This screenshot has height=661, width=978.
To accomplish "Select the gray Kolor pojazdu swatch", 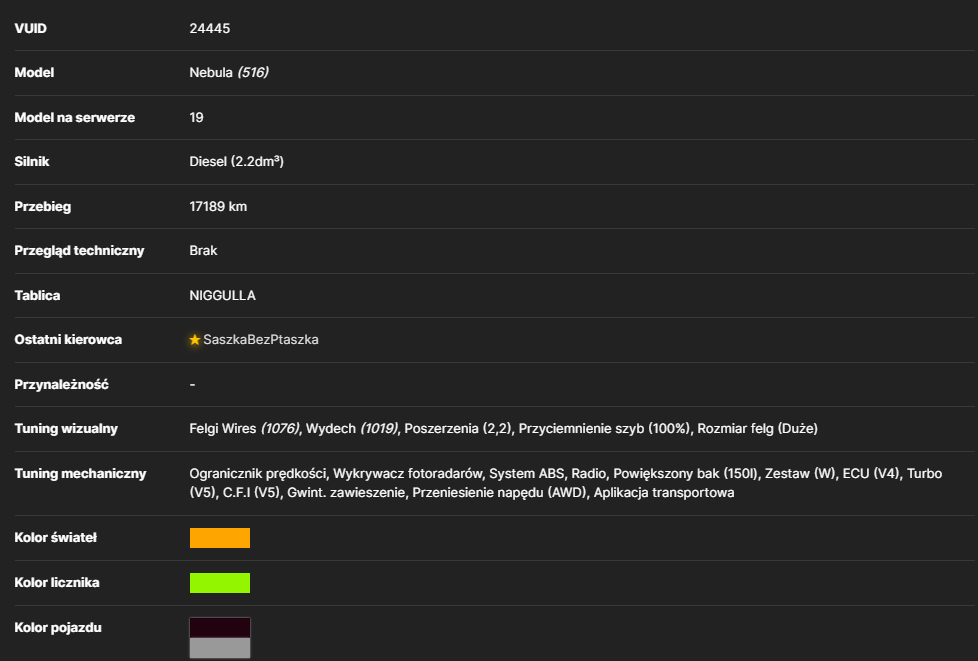I will pos(220,648).
